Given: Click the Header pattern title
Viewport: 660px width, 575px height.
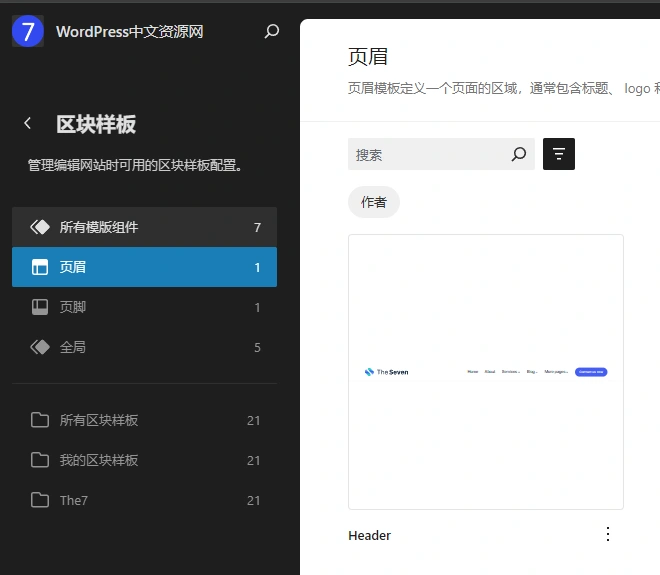Looking at the screenshot, I should (x=370, y=535).
